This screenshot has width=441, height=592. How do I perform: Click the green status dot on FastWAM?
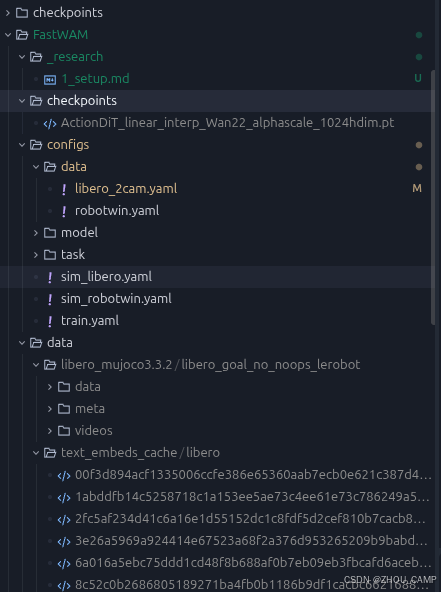[419, 35]
